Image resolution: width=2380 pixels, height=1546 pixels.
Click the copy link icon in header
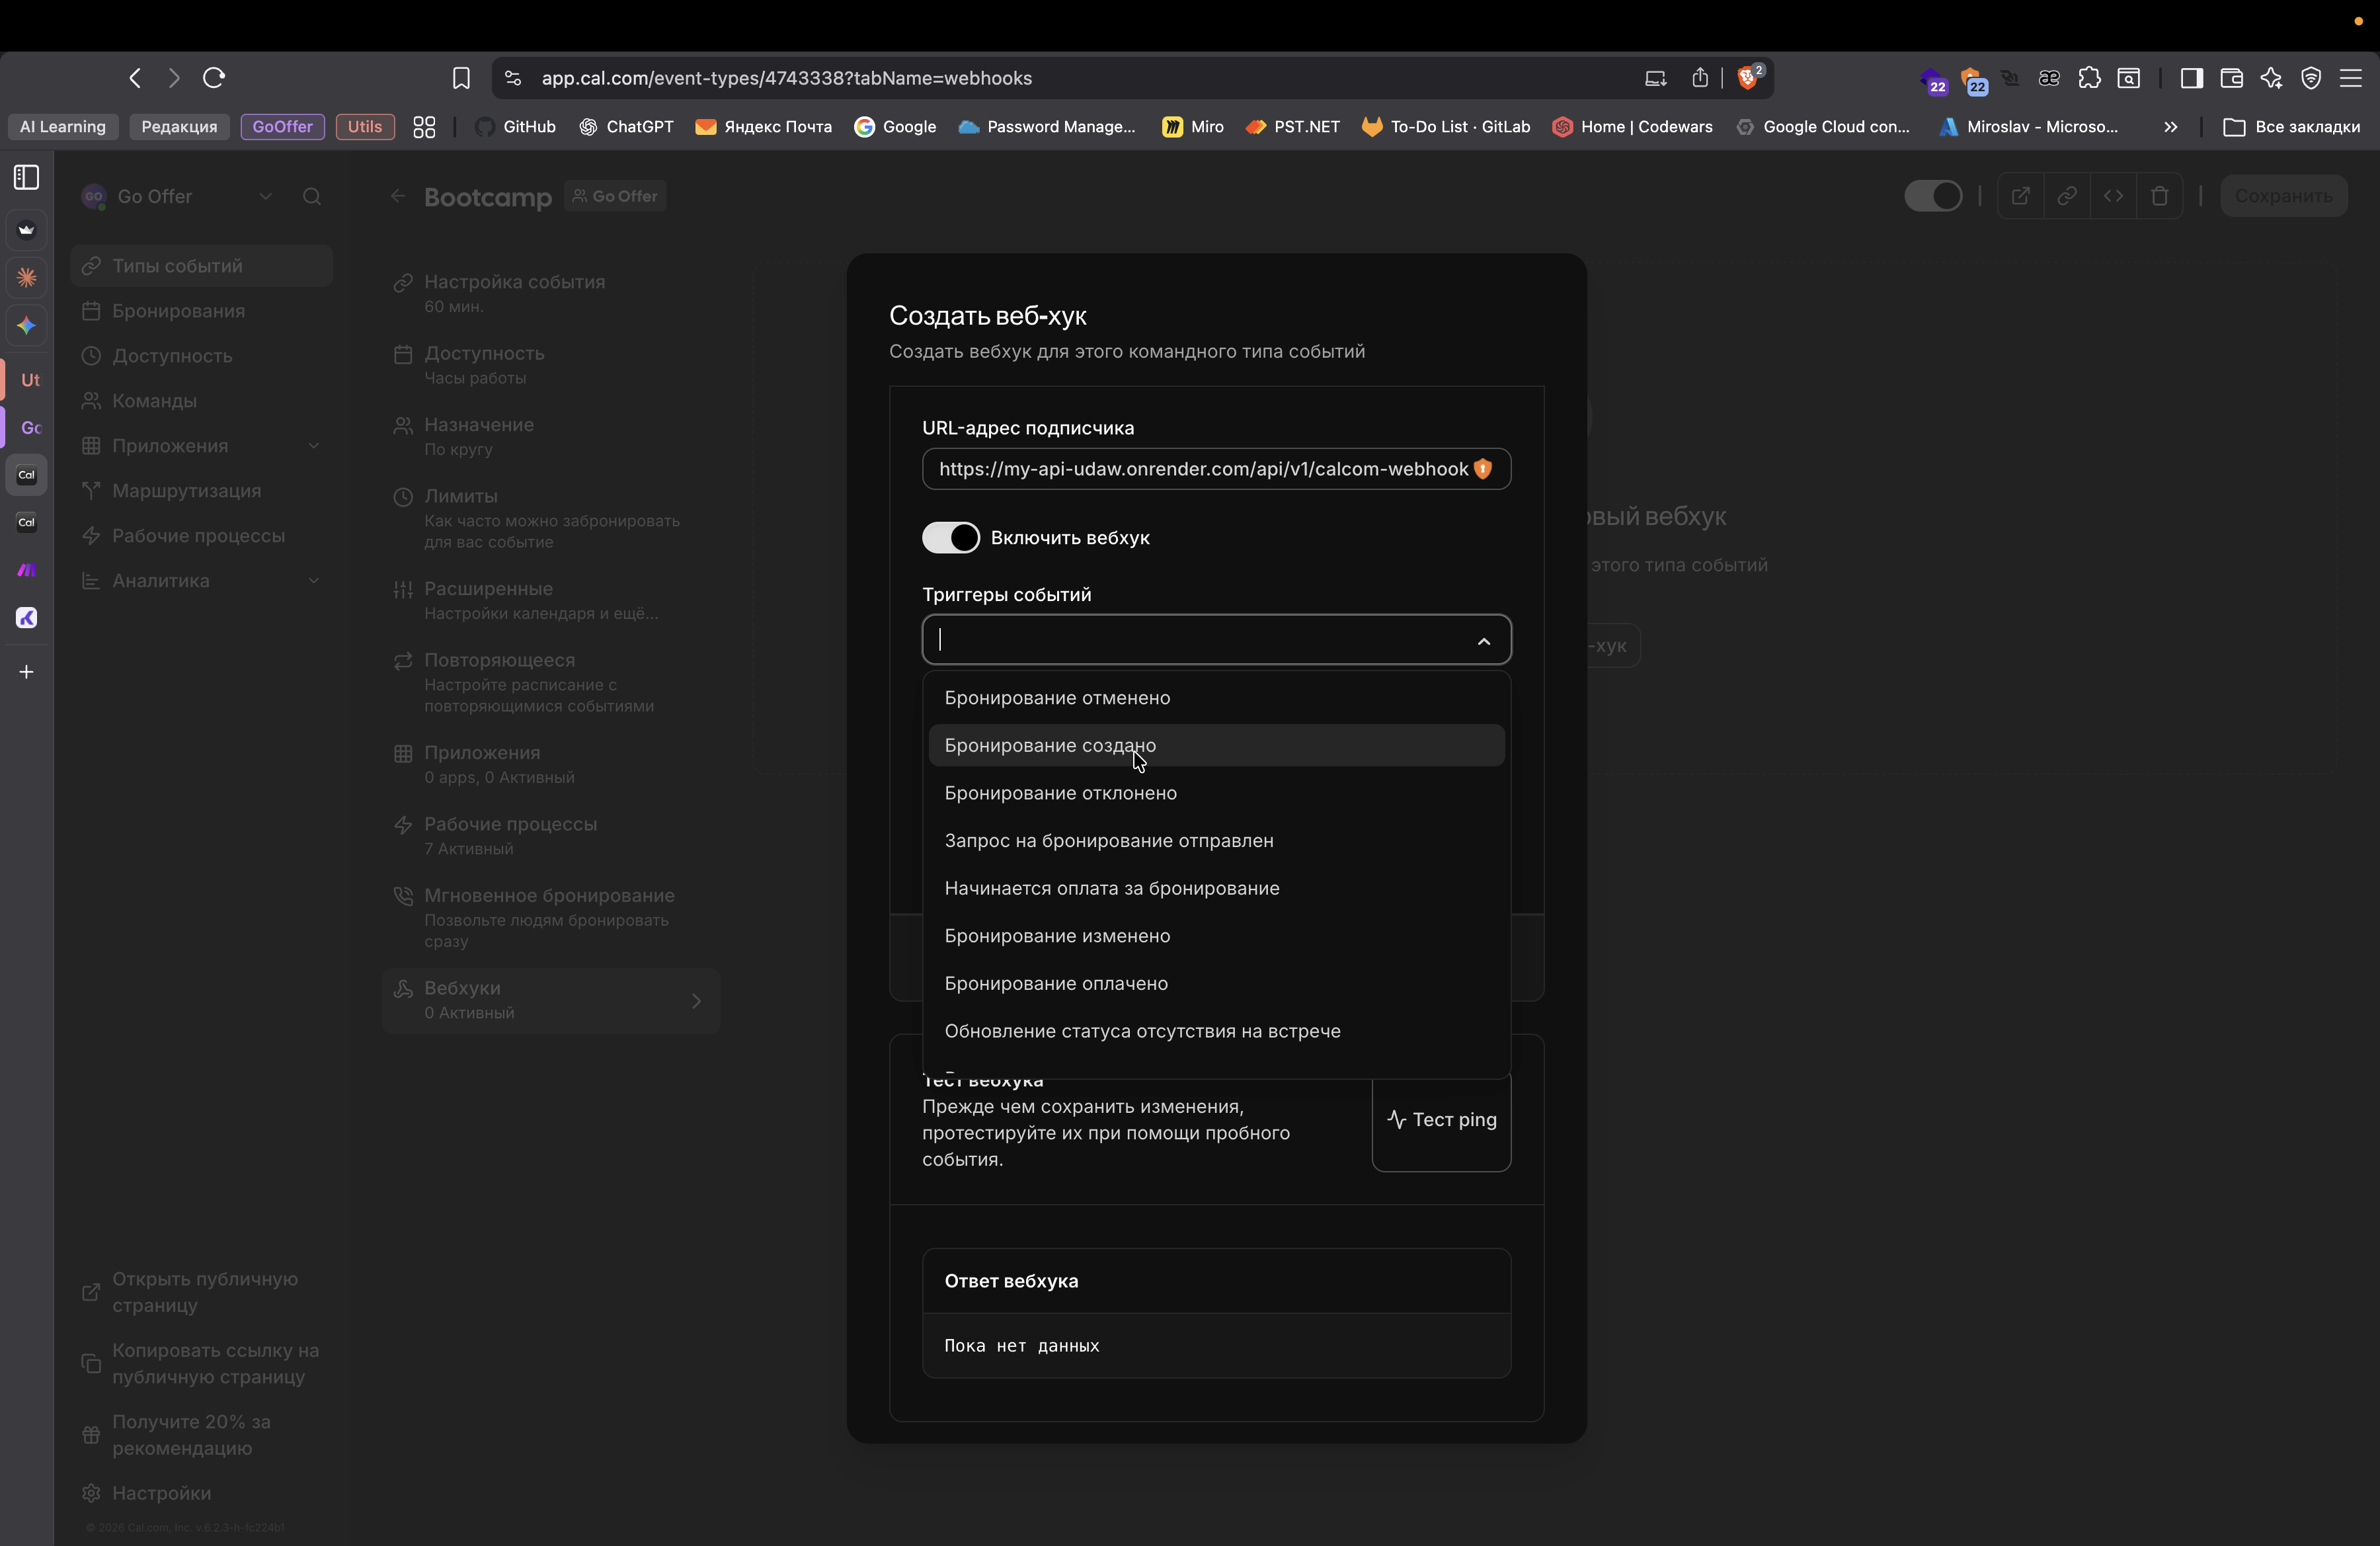click(x=2066, y=196)
